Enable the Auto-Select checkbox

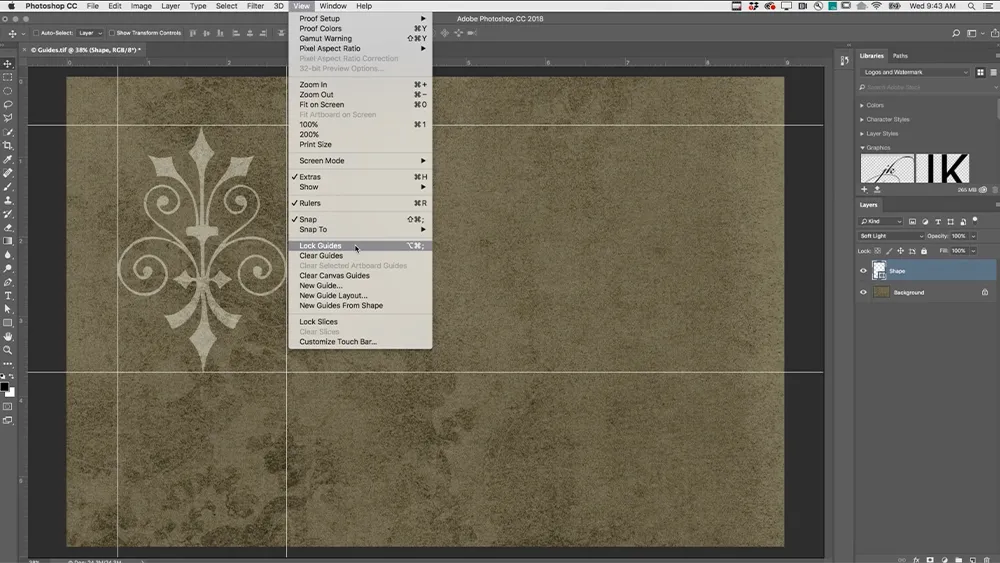click(36, 33)
